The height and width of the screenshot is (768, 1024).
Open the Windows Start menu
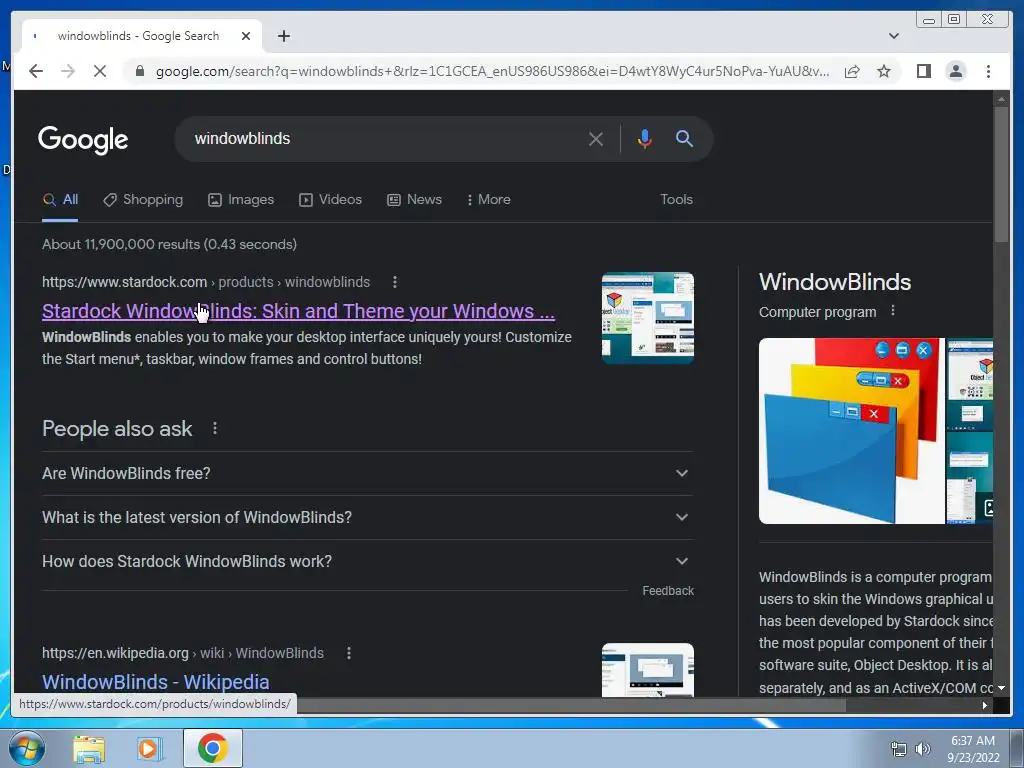click(26, 748)
